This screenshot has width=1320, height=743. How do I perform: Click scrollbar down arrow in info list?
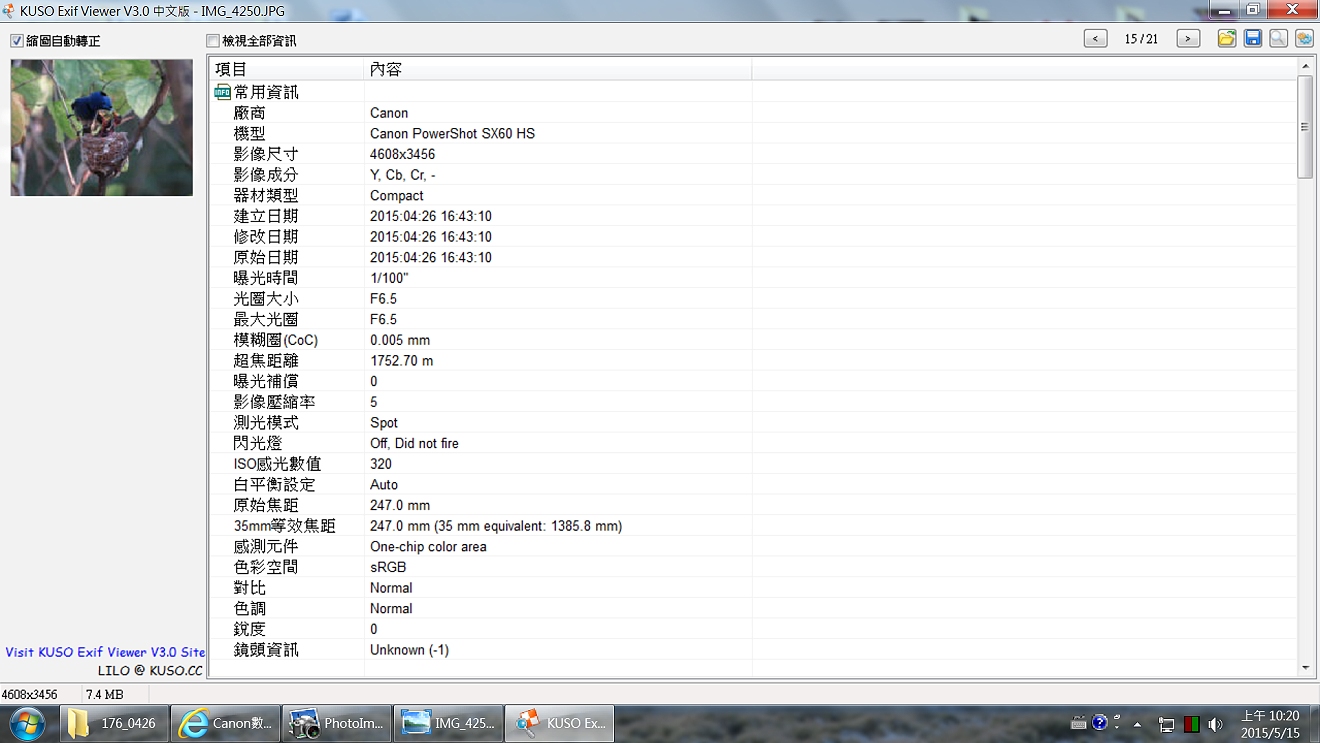[x=1305, y=668]
